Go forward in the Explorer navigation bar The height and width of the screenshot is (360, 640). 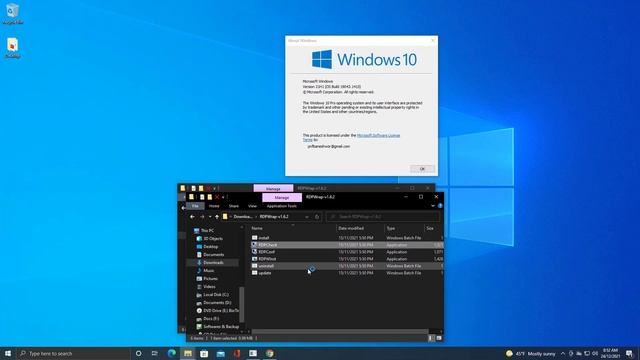tap(202, 217)
